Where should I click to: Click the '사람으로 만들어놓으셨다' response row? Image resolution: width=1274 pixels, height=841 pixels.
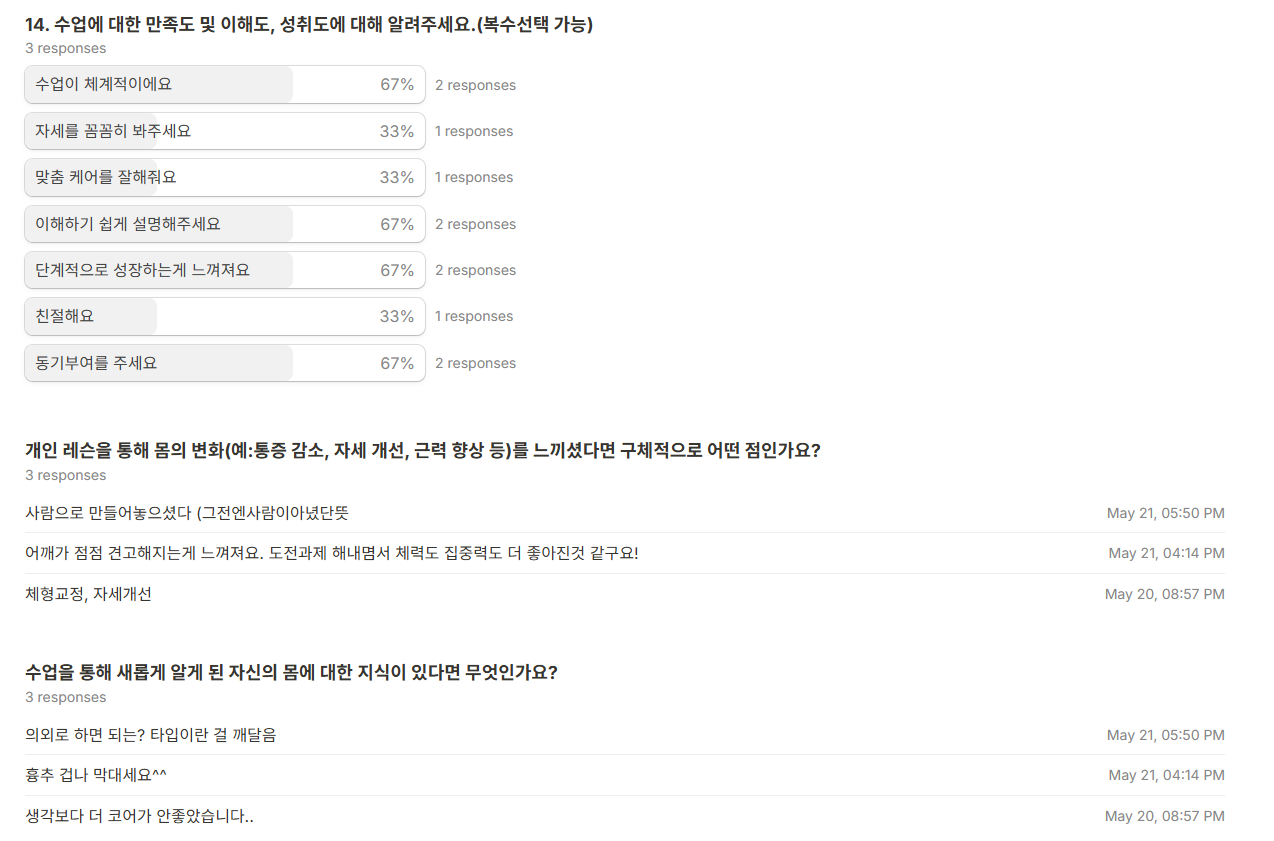point(187,513)
